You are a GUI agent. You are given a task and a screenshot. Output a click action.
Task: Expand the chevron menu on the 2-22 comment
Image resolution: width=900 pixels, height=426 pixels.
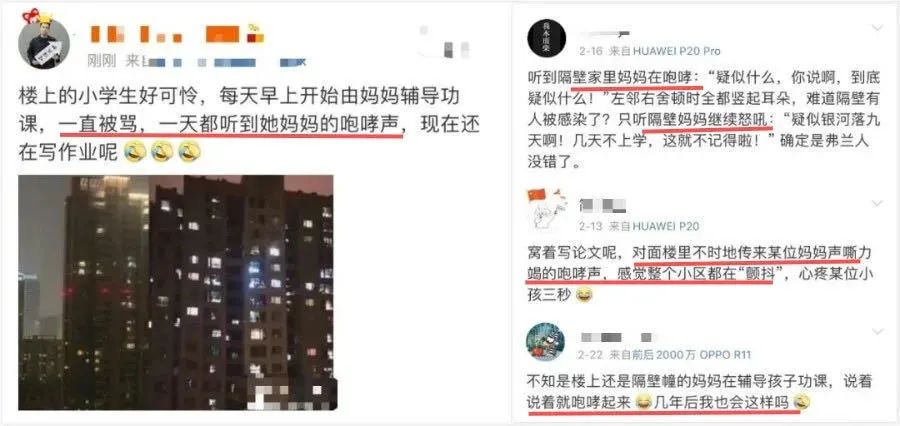click(x=877, y=332)
